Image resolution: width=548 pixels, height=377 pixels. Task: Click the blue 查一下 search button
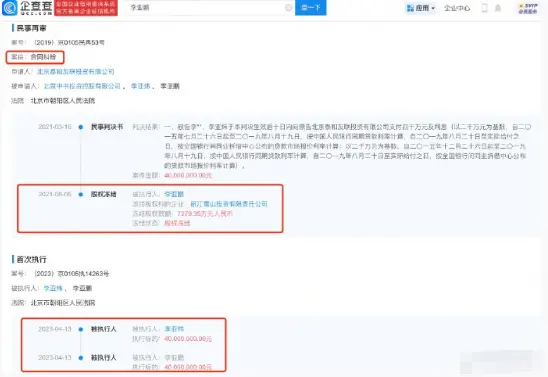pos(311,8)
